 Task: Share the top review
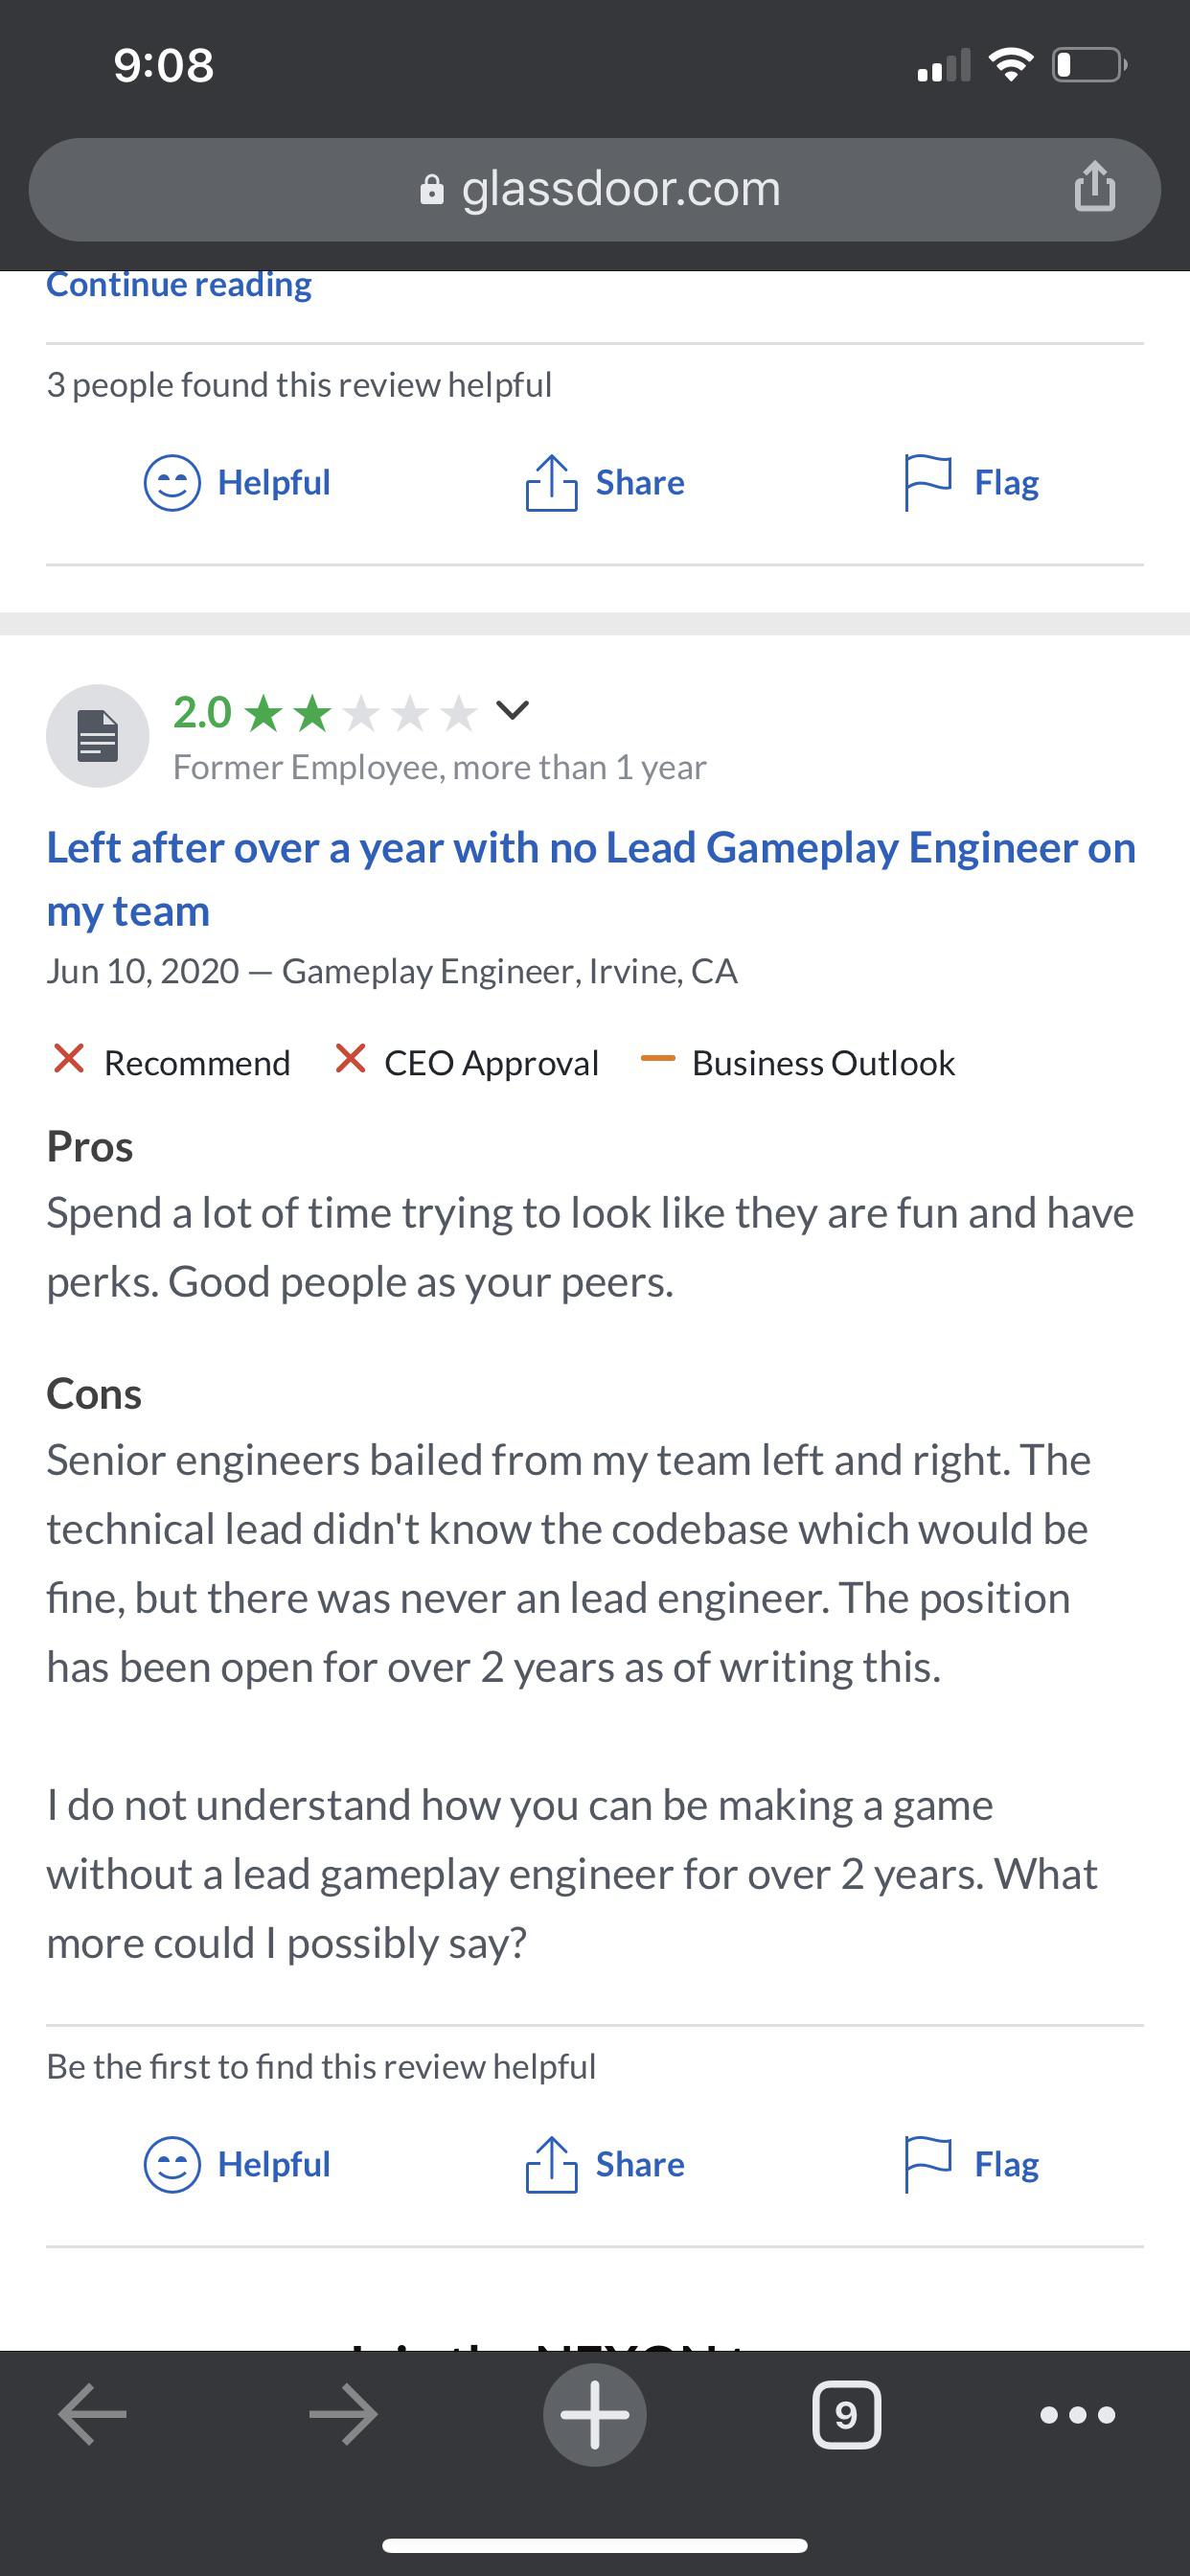coord(605,483)
